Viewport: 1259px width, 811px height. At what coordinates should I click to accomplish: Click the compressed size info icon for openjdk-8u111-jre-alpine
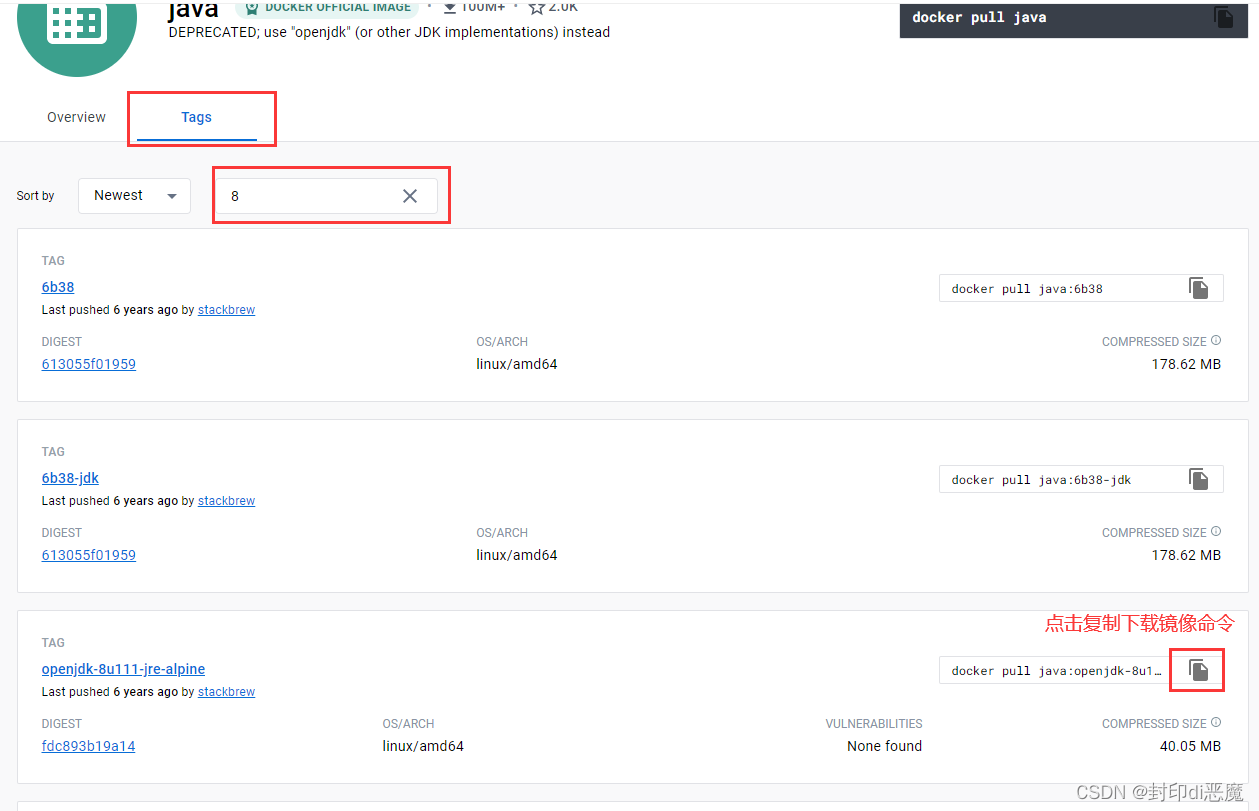click(1216, 723)
